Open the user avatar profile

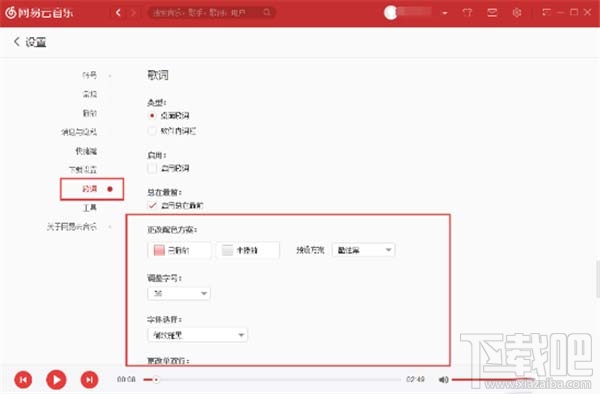(x=390, y=13)
